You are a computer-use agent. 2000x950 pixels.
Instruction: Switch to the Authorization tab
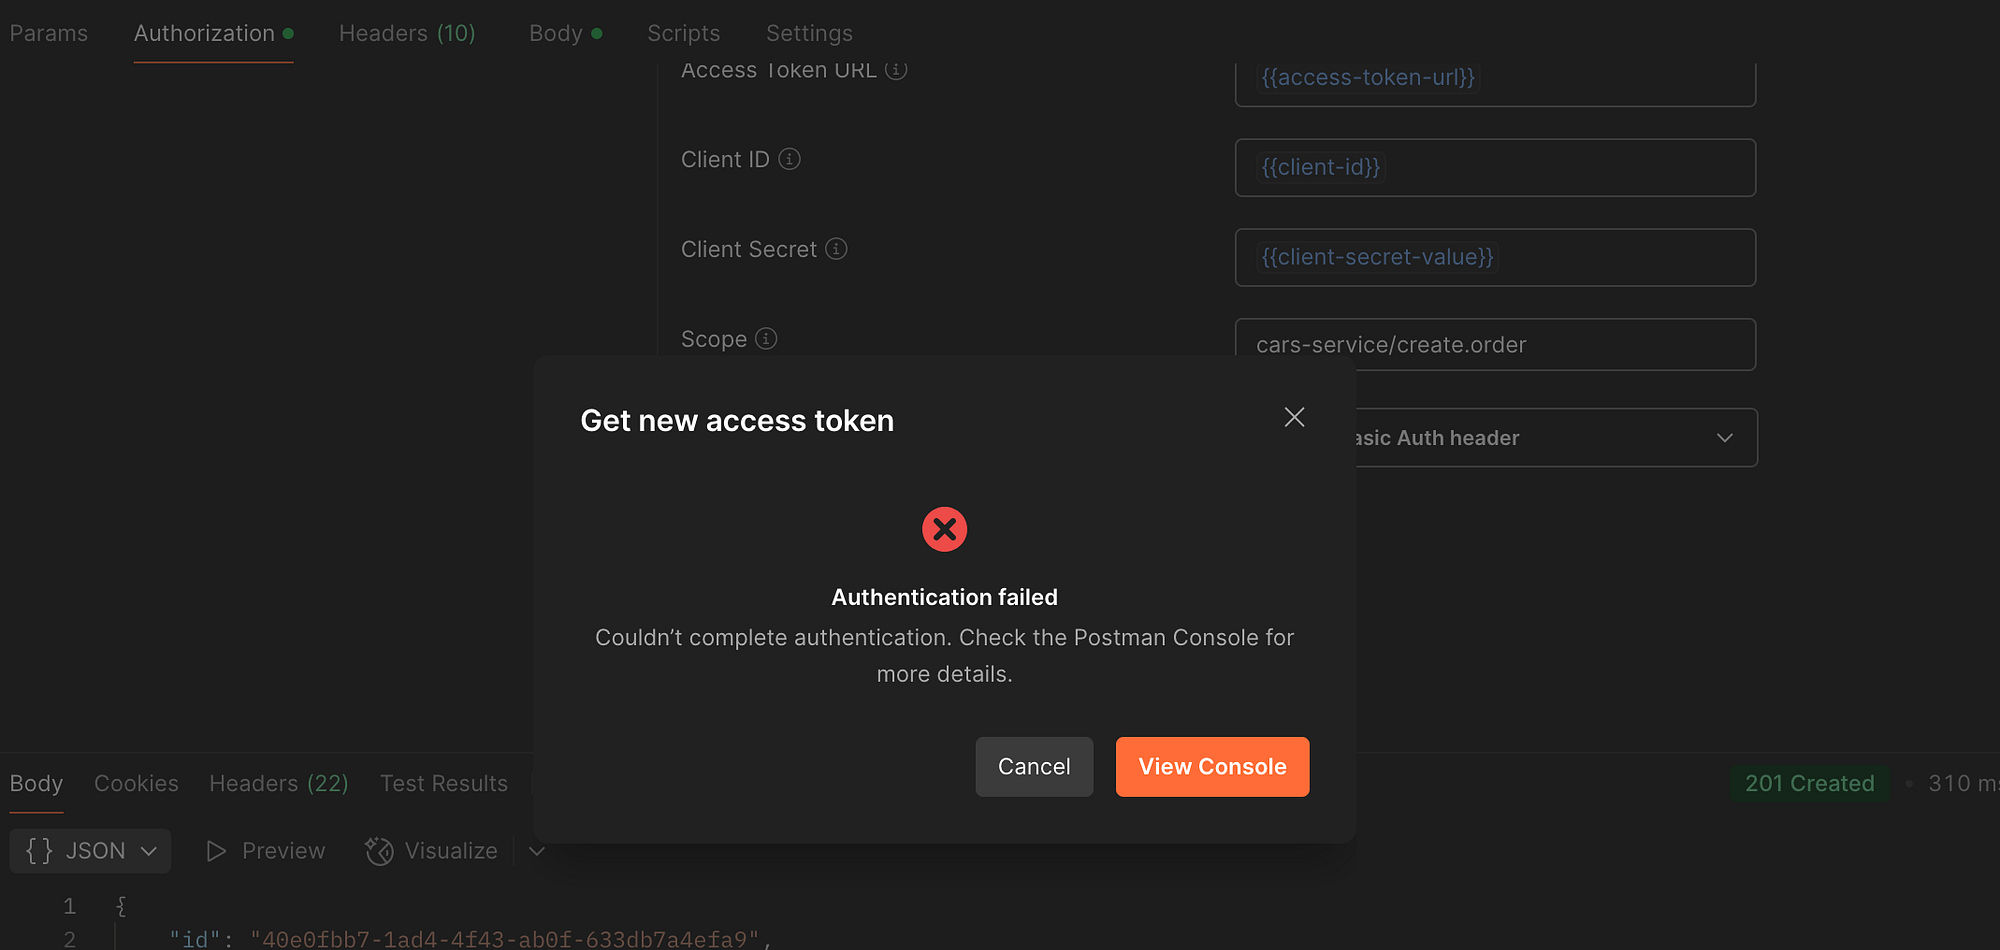point(213,33)
